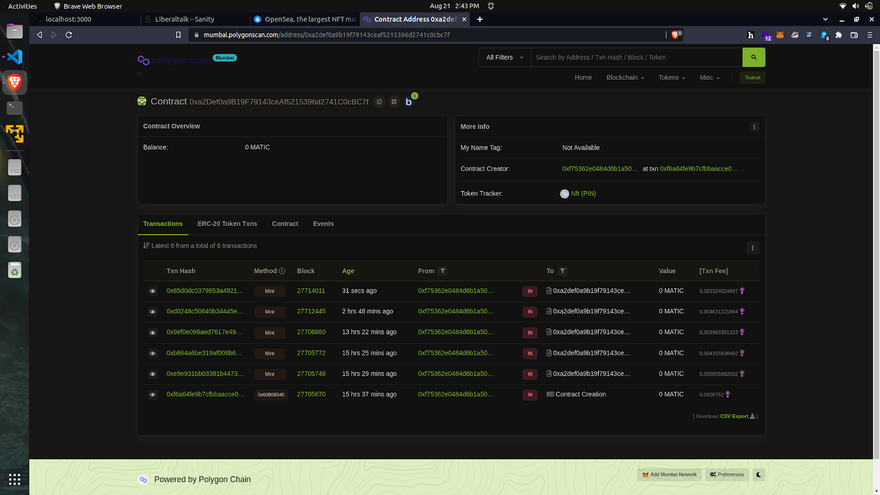The height and width of the screenshot is (495, 880).
Task: Open the All Filters search dropdown
Action: (503, 57)
